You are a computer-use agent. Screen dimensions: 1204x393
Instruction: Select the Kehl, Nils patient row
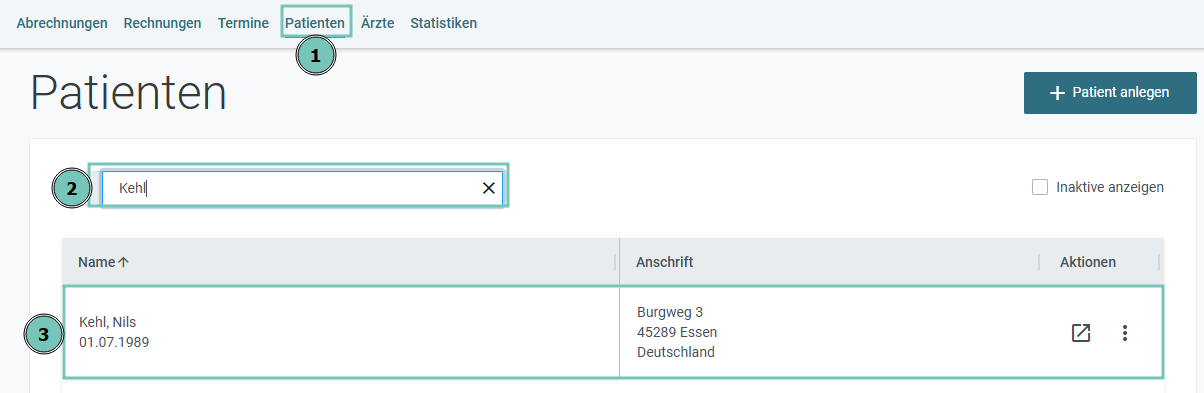click(x=613, y=333)
